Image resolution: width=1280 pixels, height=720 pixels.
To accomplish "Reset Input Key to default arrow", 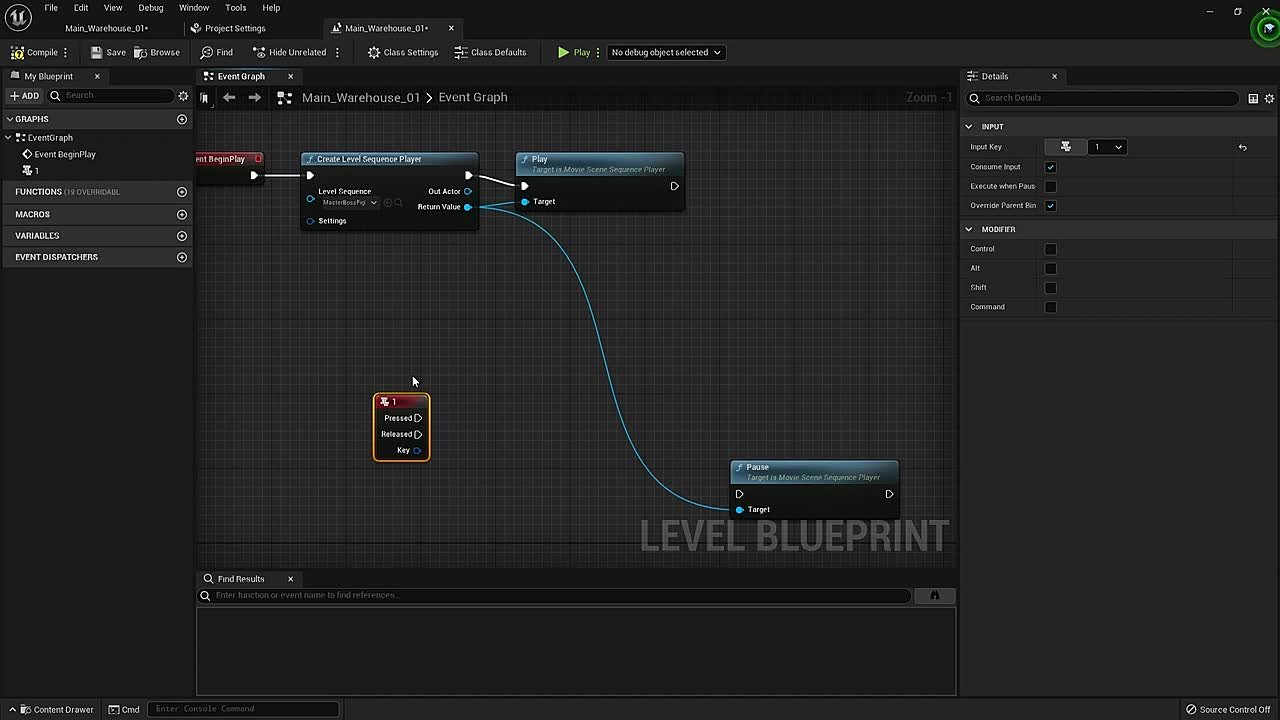I will pos(1243,147).
